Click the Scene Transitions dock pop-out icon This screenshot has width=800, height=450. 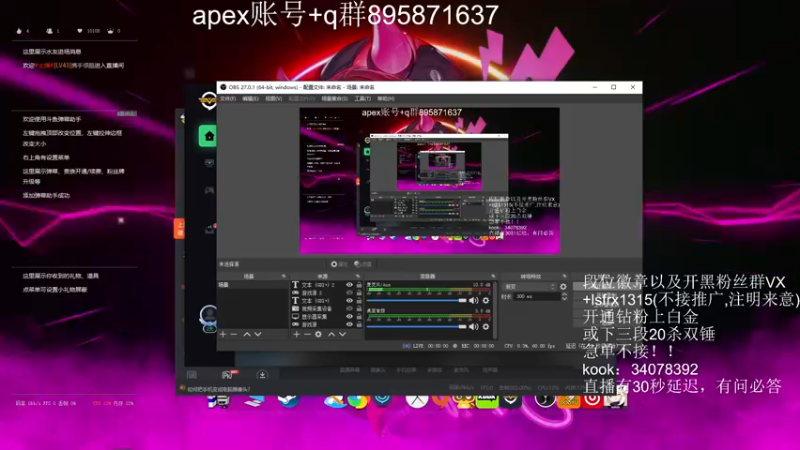click(564, 276)
